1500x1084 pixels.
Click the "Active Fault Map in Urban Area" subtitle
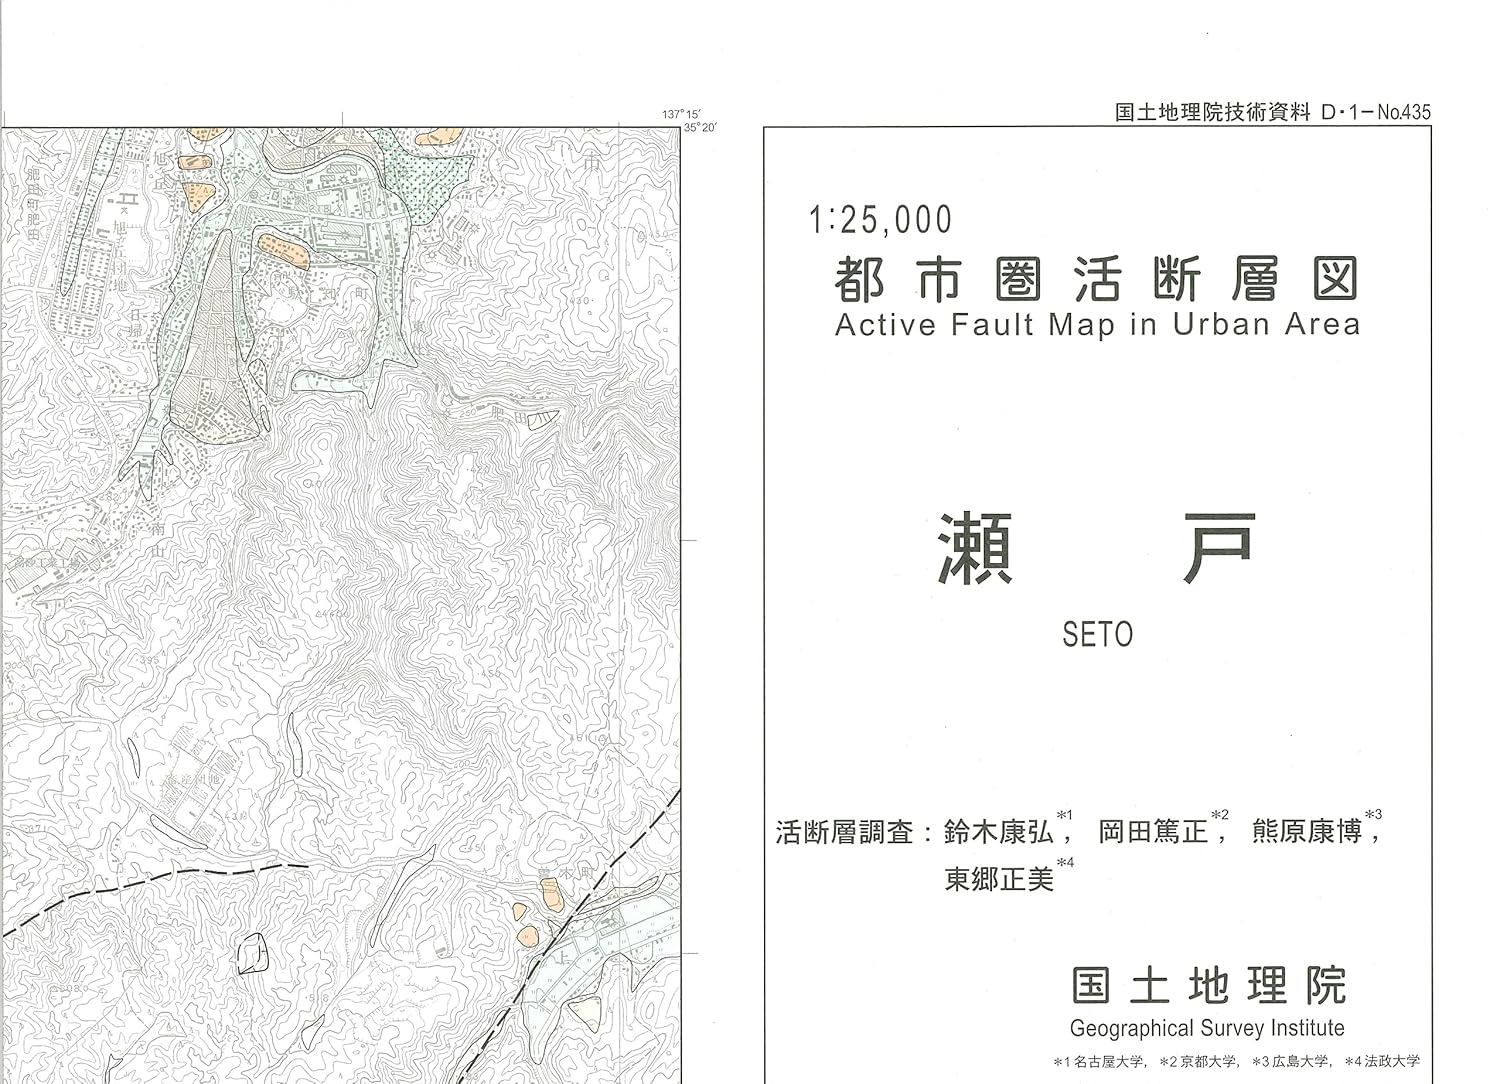1097,325
